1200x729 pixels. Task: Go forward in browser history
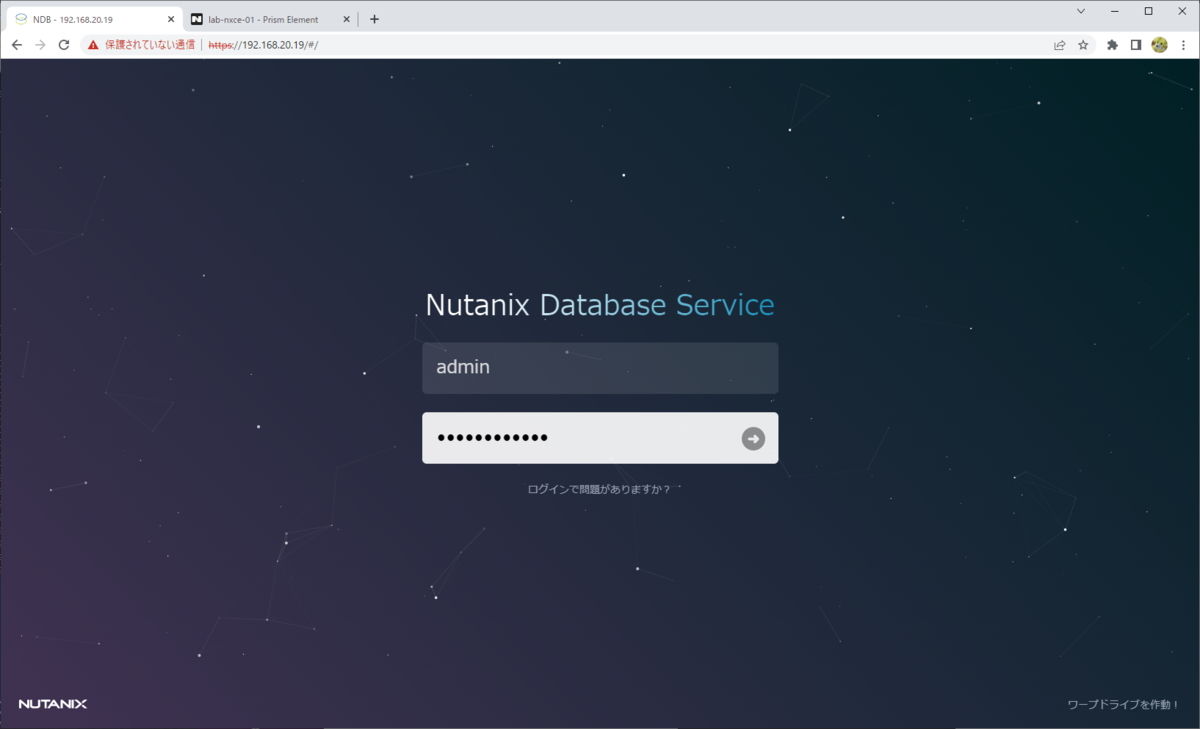(x=41, y=45)
